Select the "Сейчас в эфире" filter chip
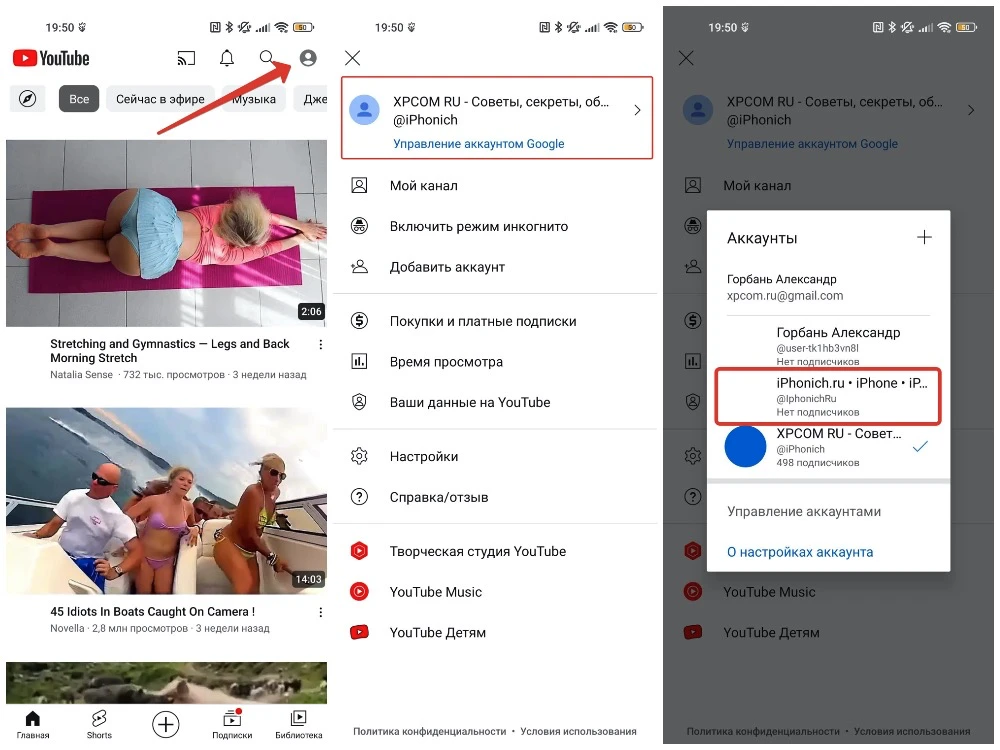 (160, 99)
